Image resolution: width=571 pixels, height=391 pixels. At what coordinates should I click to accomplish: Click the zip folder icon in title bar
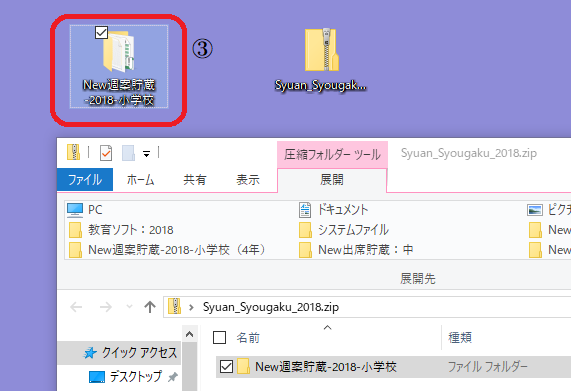coord(74,152)
